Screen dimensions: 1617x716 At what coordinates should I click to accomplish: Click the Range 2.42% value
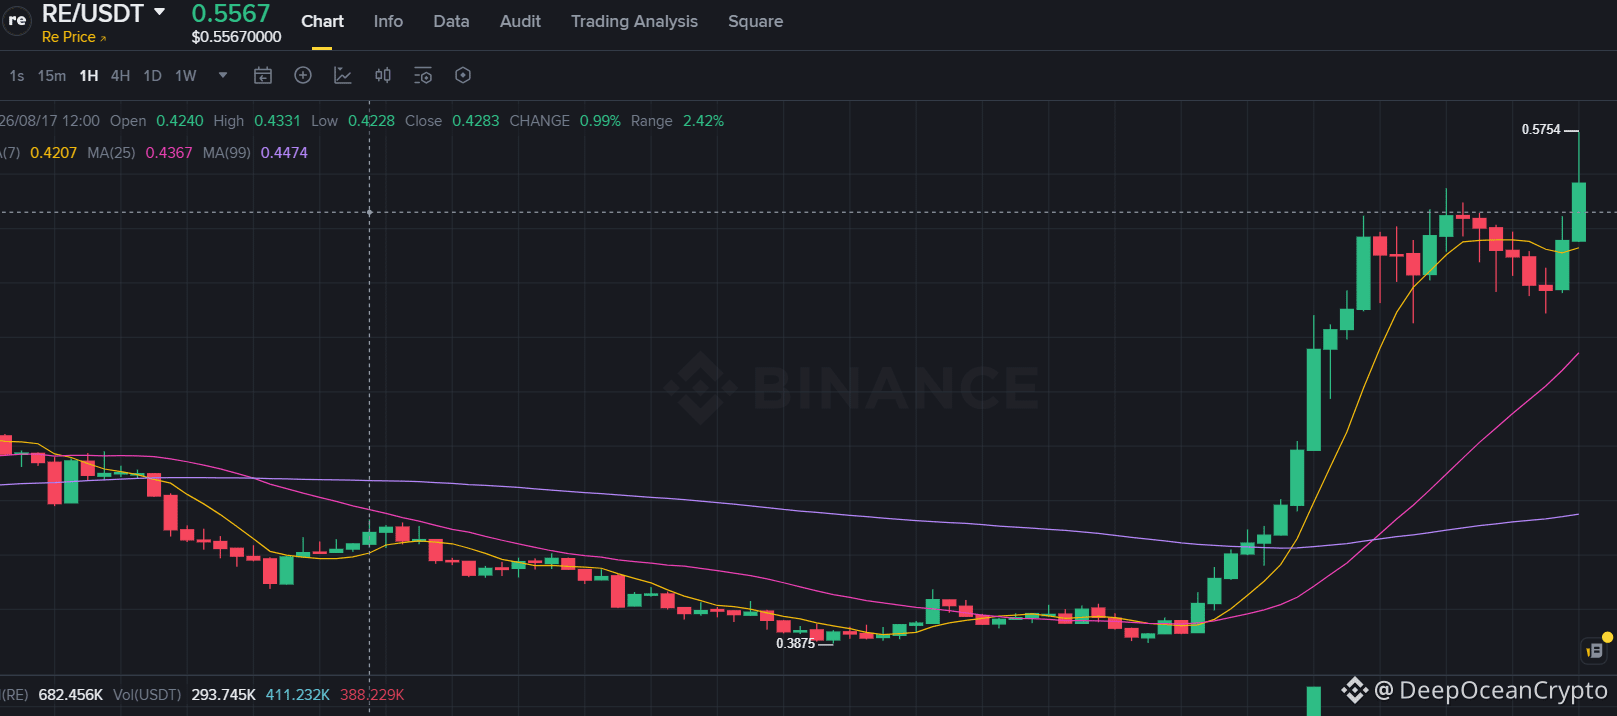[x=703, y=121]
